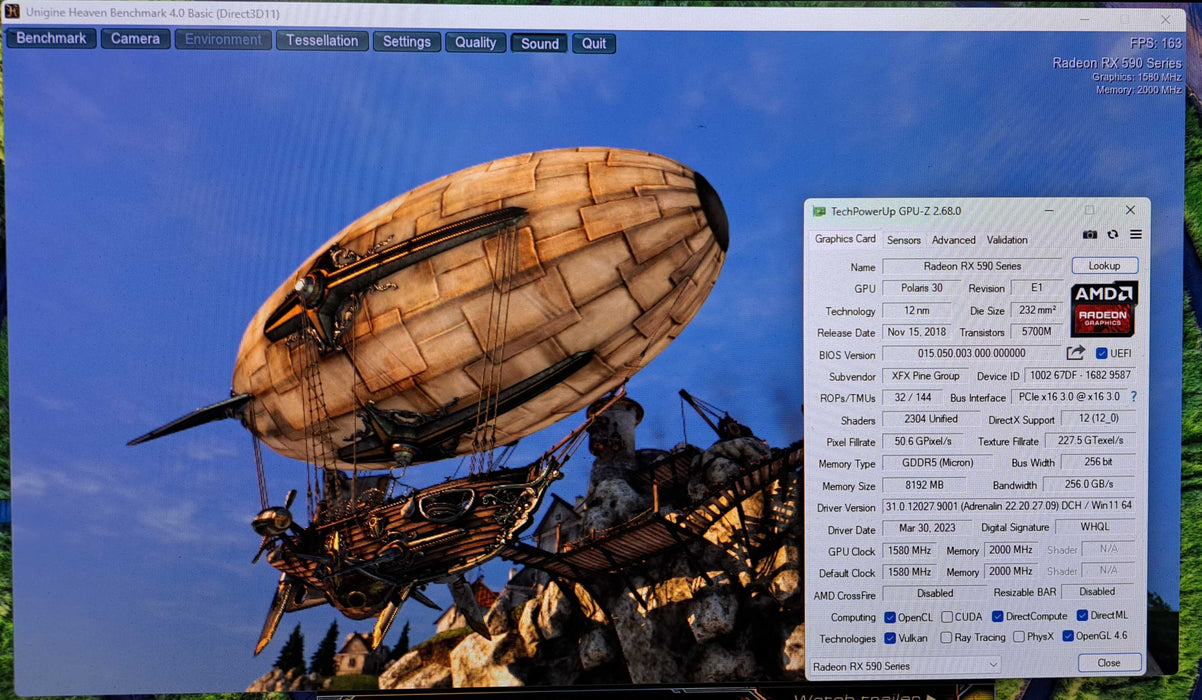Switch to the Advanced tab
This screenshot has height=700, width=1202.
tap(954, 240)
